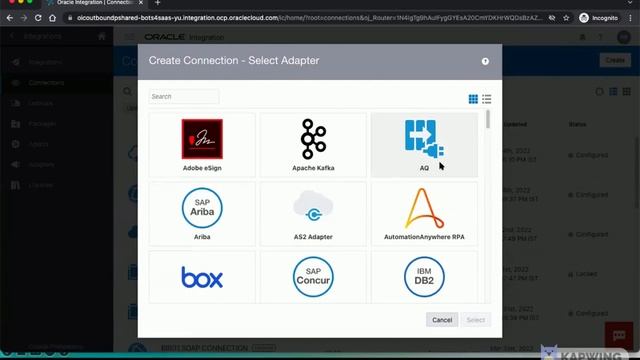Image resolution: width=640 pixels, height=360 pixels.
Task: Open the Incognito profile indicator
Action: 598,18
